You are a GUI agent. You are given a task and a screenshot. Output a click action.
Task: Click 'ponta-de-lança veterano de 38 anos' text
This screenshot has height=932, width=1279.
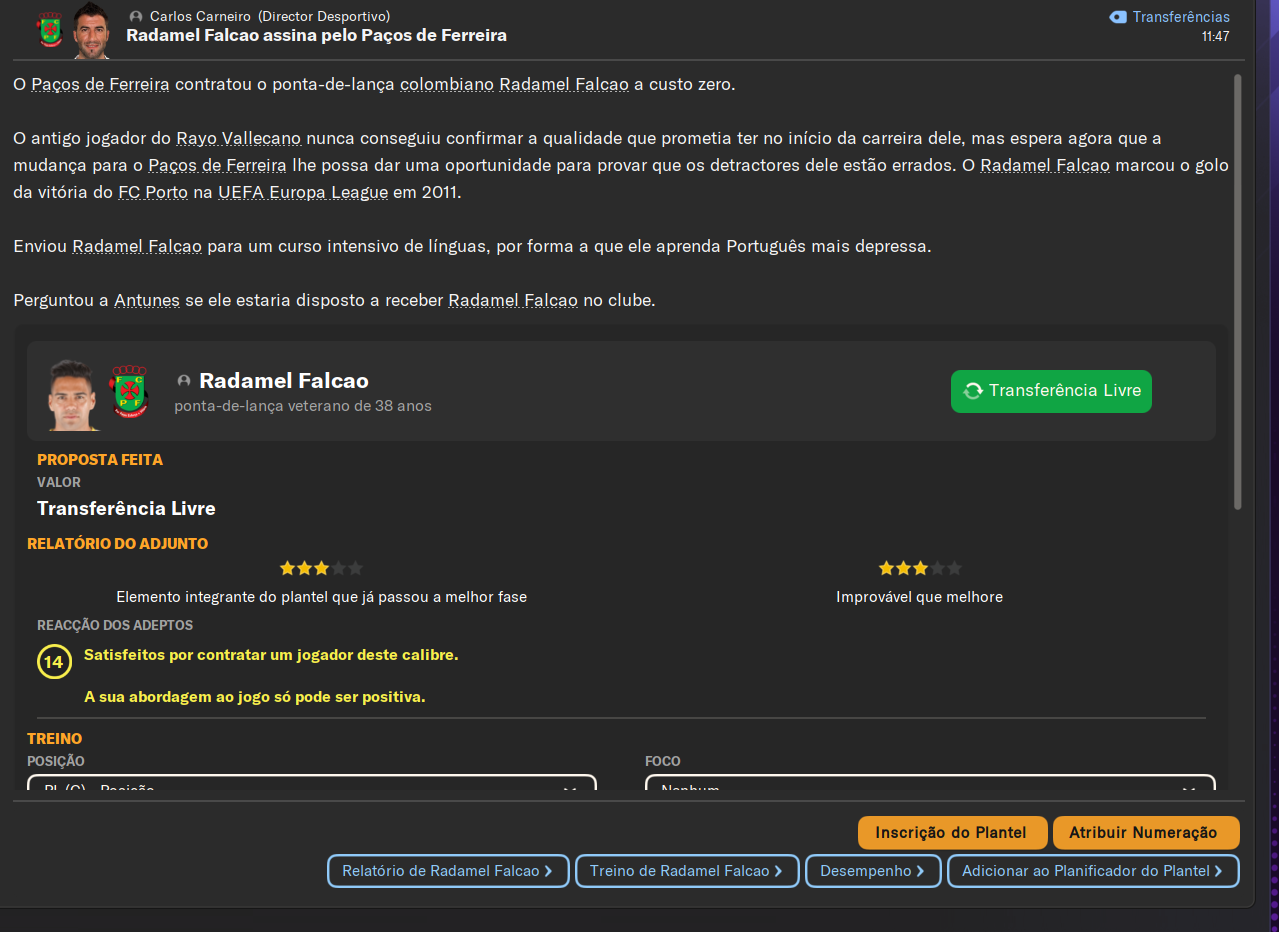[303, 406]
